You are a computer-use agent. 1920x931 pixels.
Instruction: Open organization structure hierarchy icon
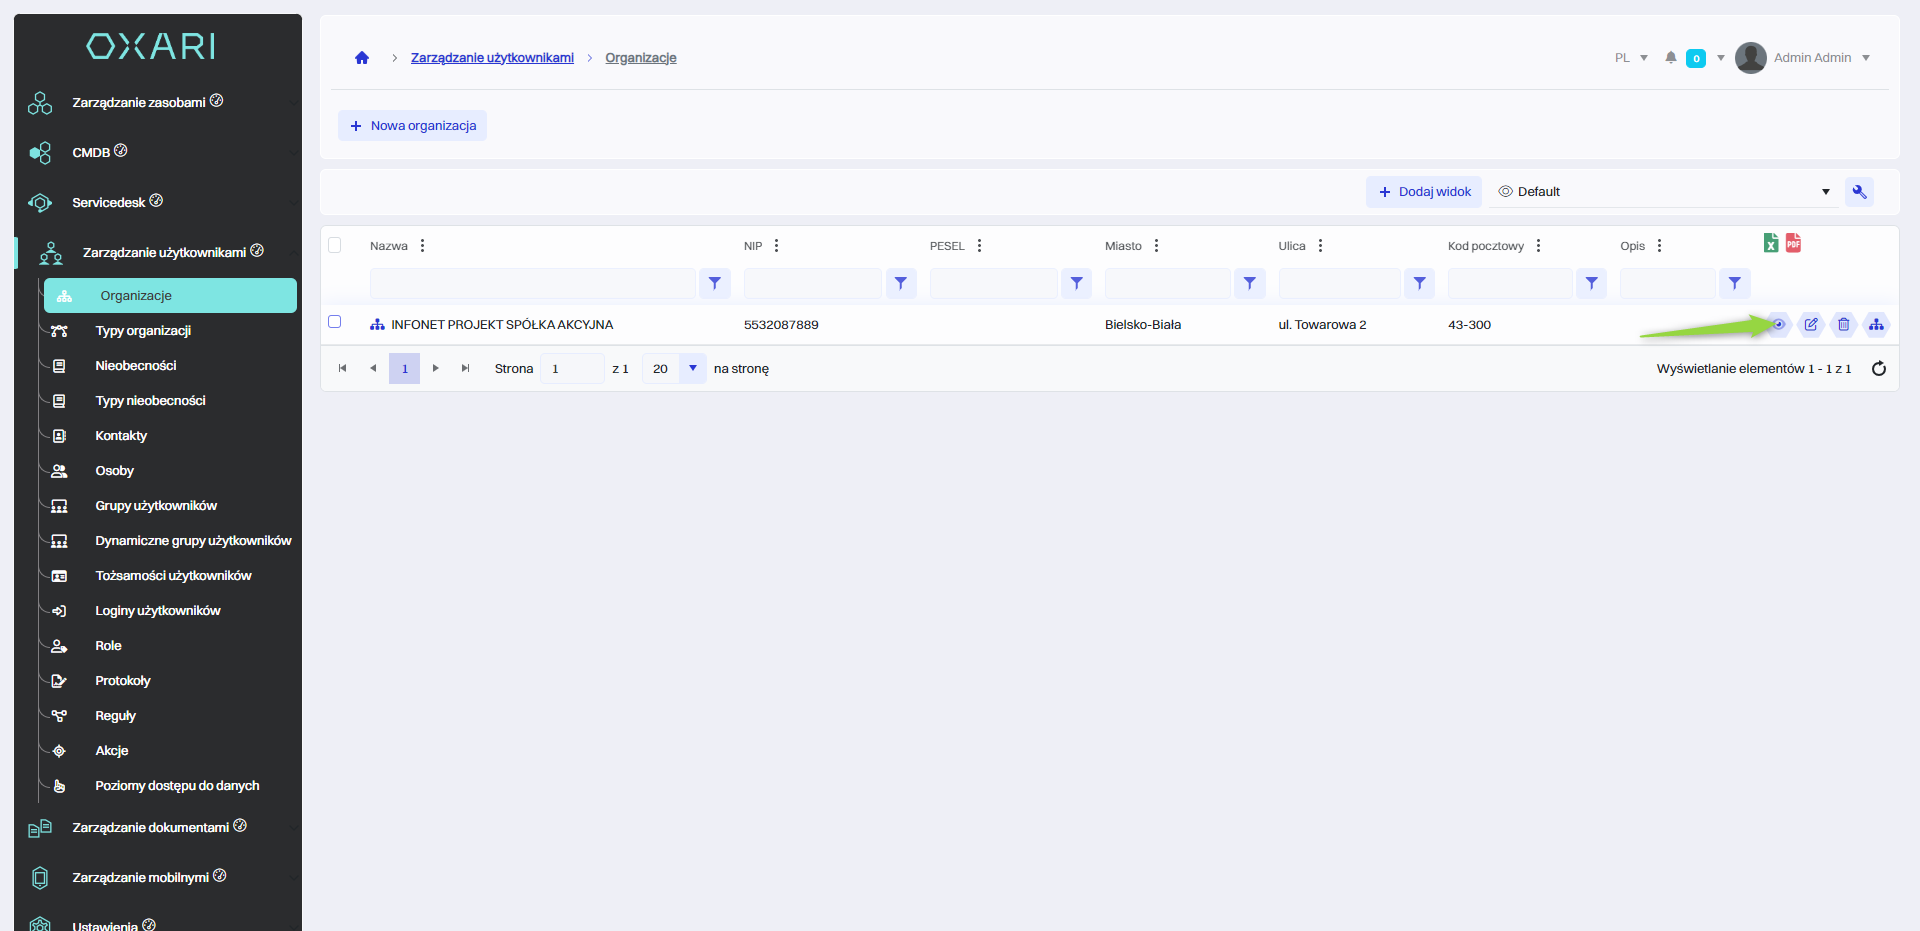(x=1876, y=324)
